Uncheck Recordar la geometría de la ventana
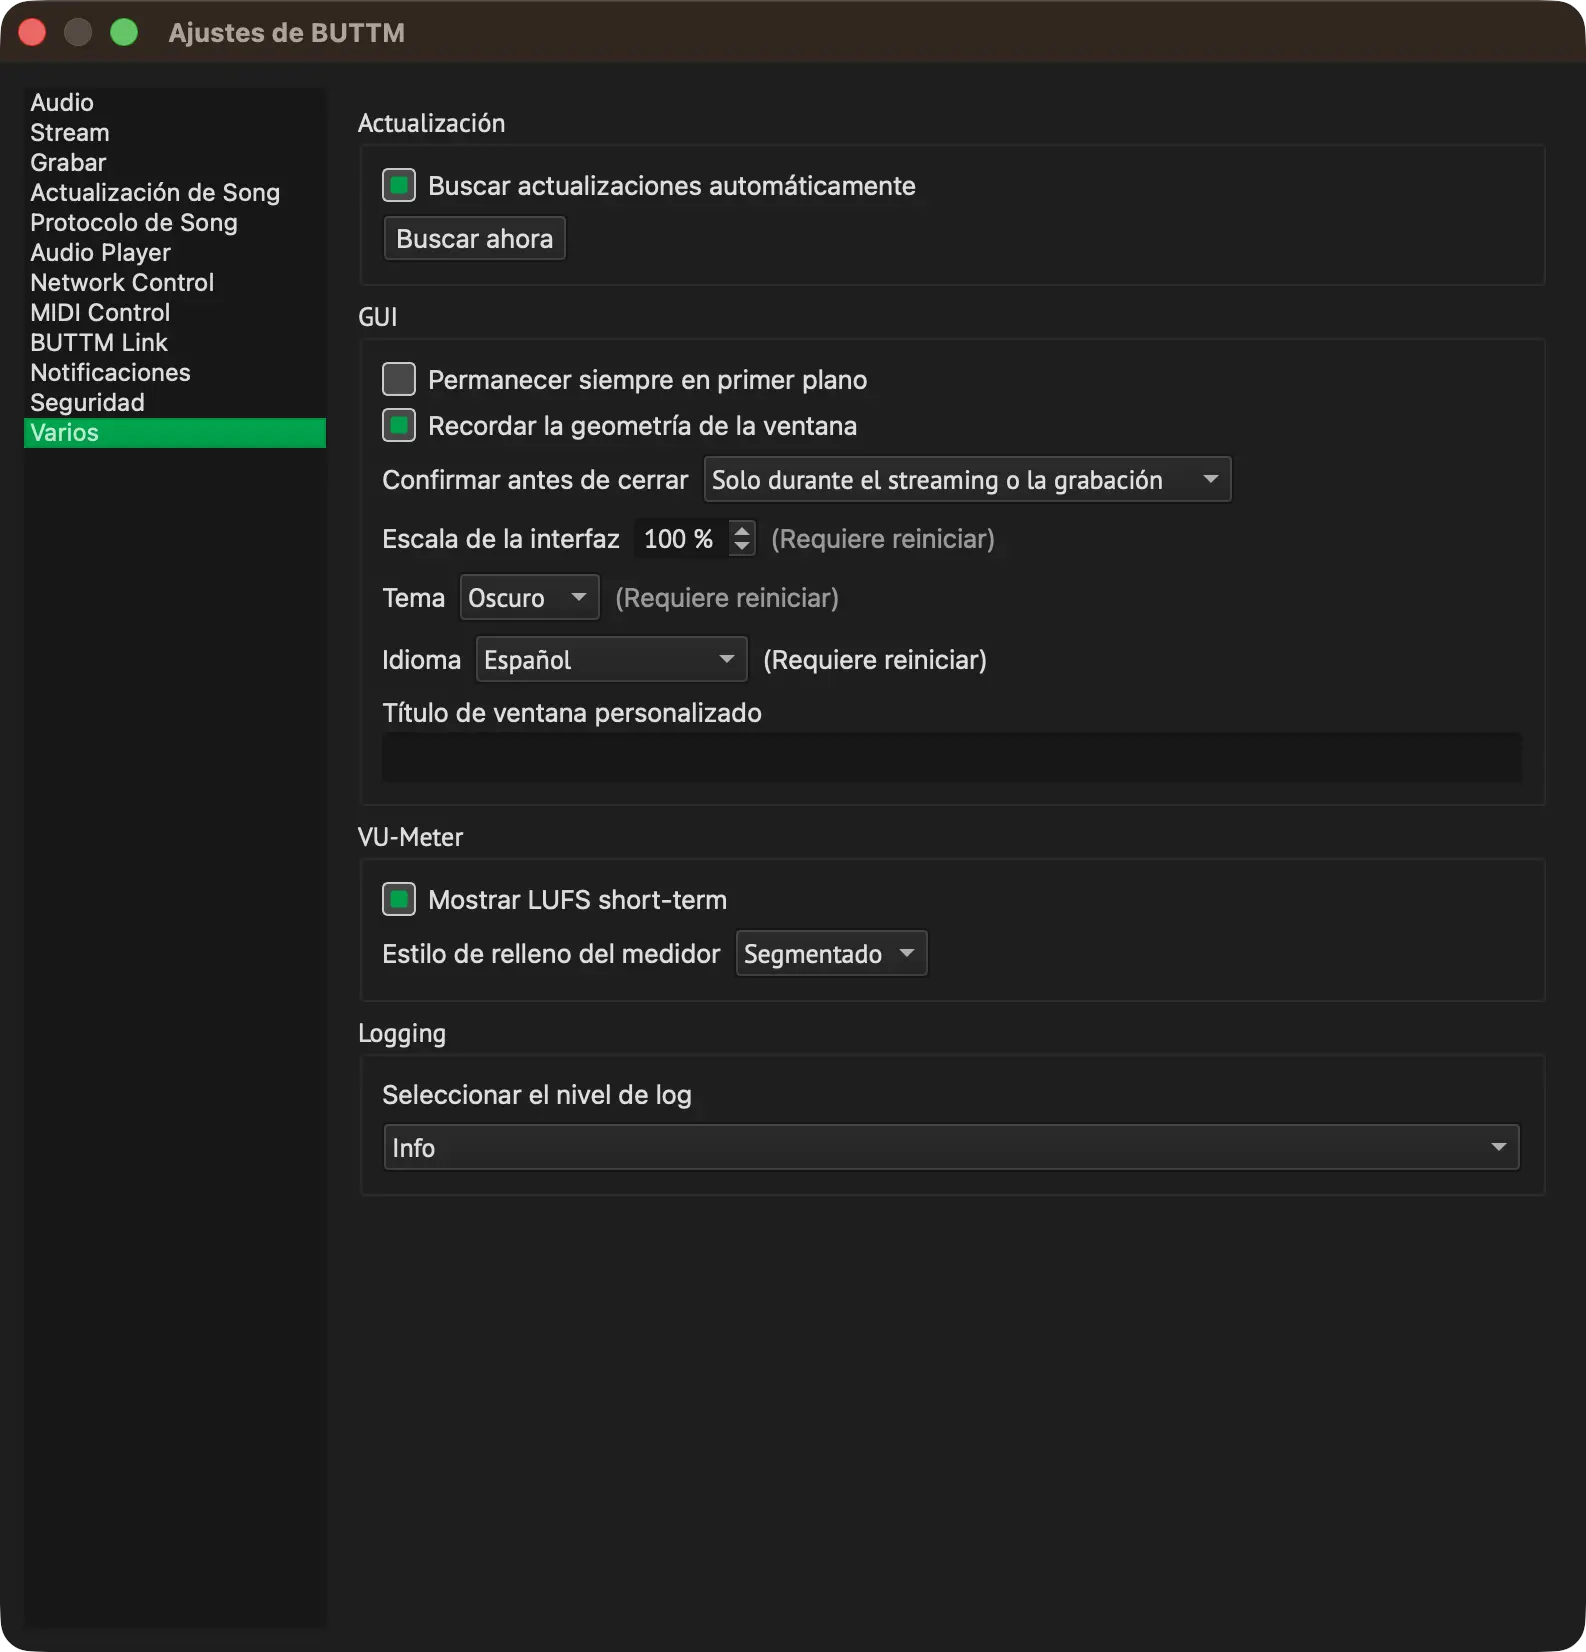The width and height of the screenshot is (1586, 1652). coord(399,426)
